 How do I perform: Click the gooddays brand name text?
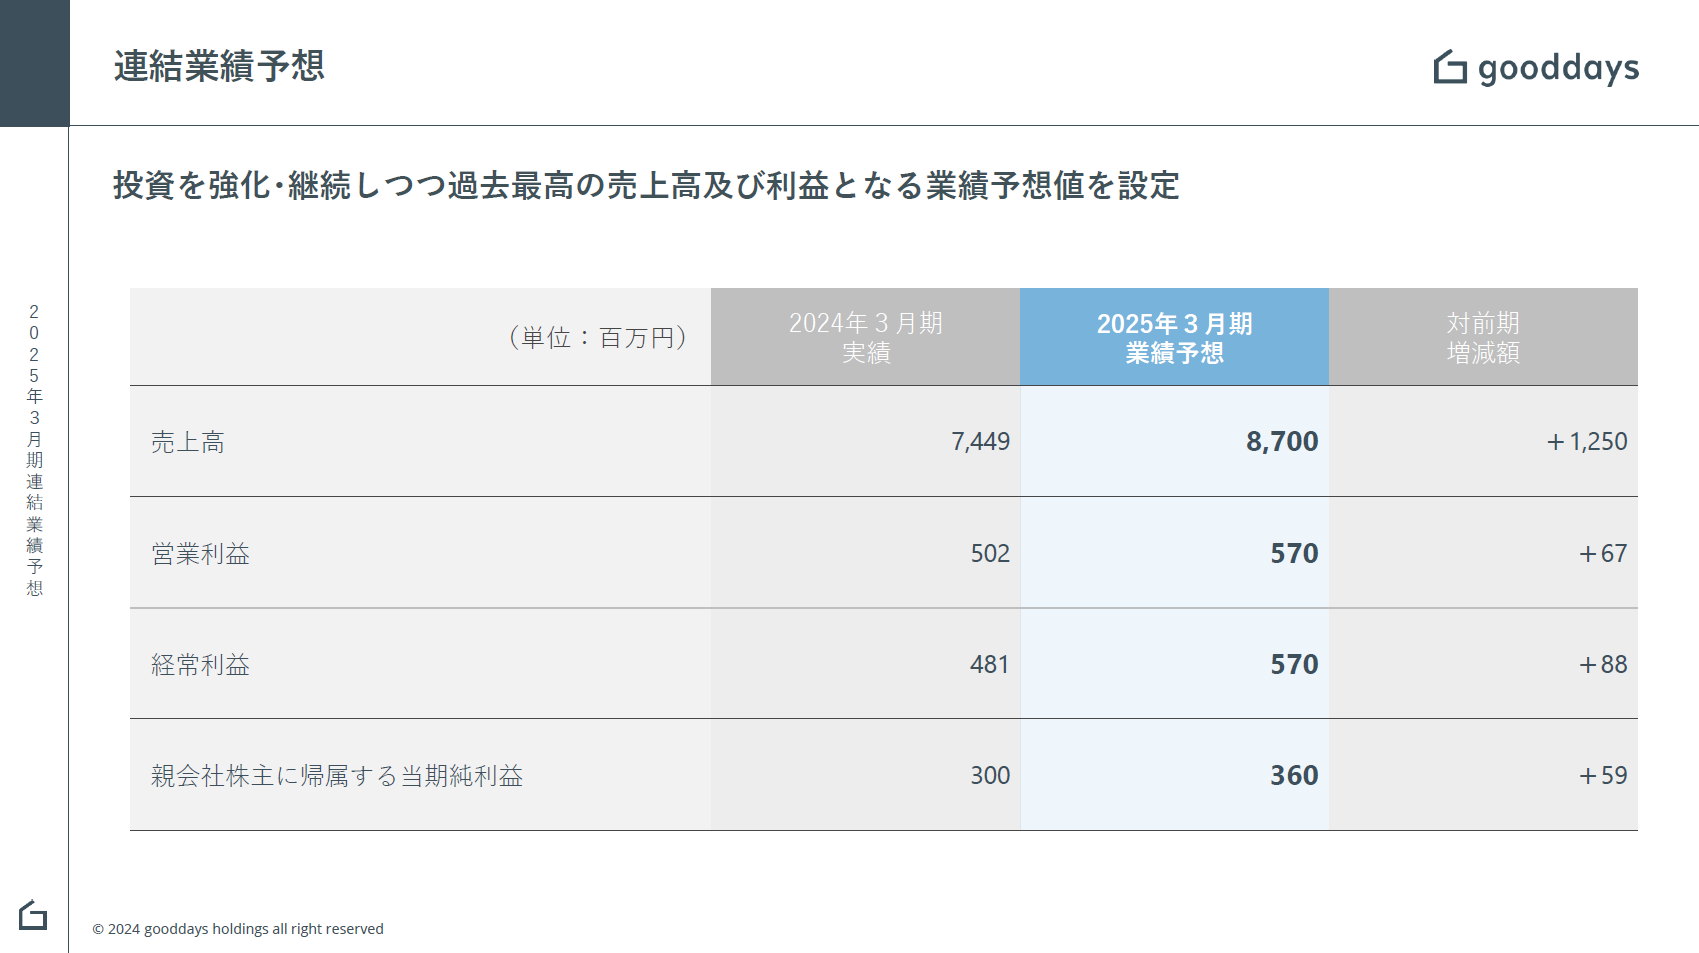1558,68
